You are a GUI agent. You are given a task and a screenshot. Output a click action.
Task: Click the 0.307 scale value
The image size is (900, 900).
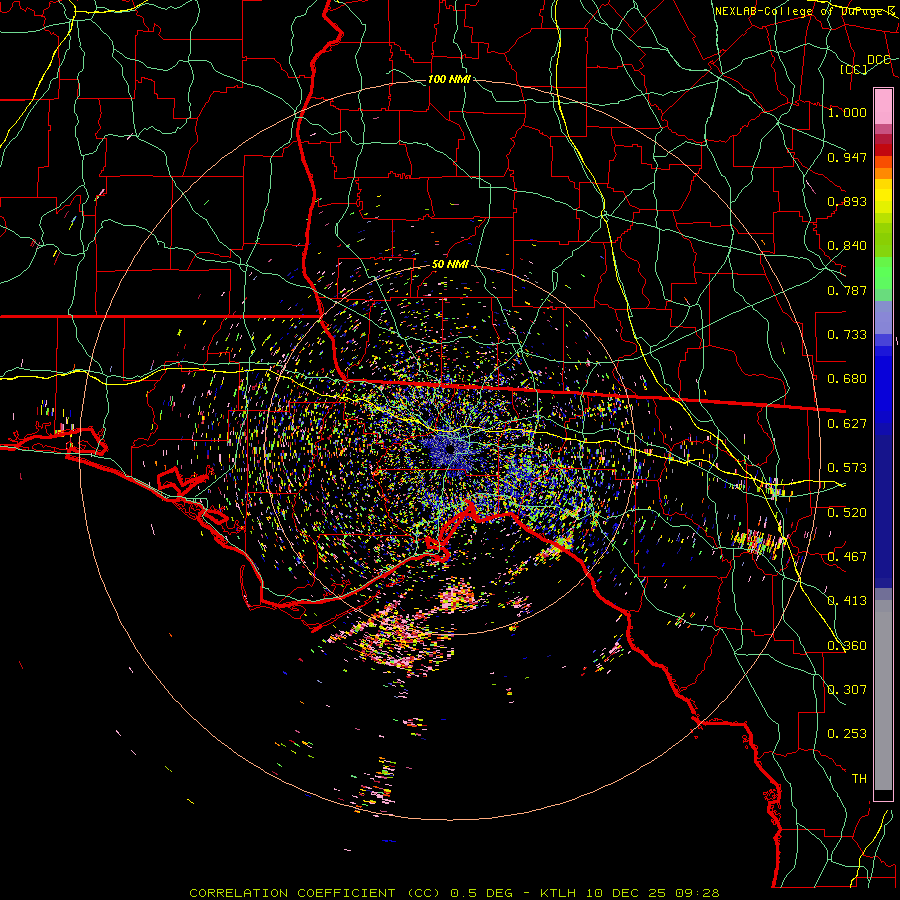[x=847, y=690]
